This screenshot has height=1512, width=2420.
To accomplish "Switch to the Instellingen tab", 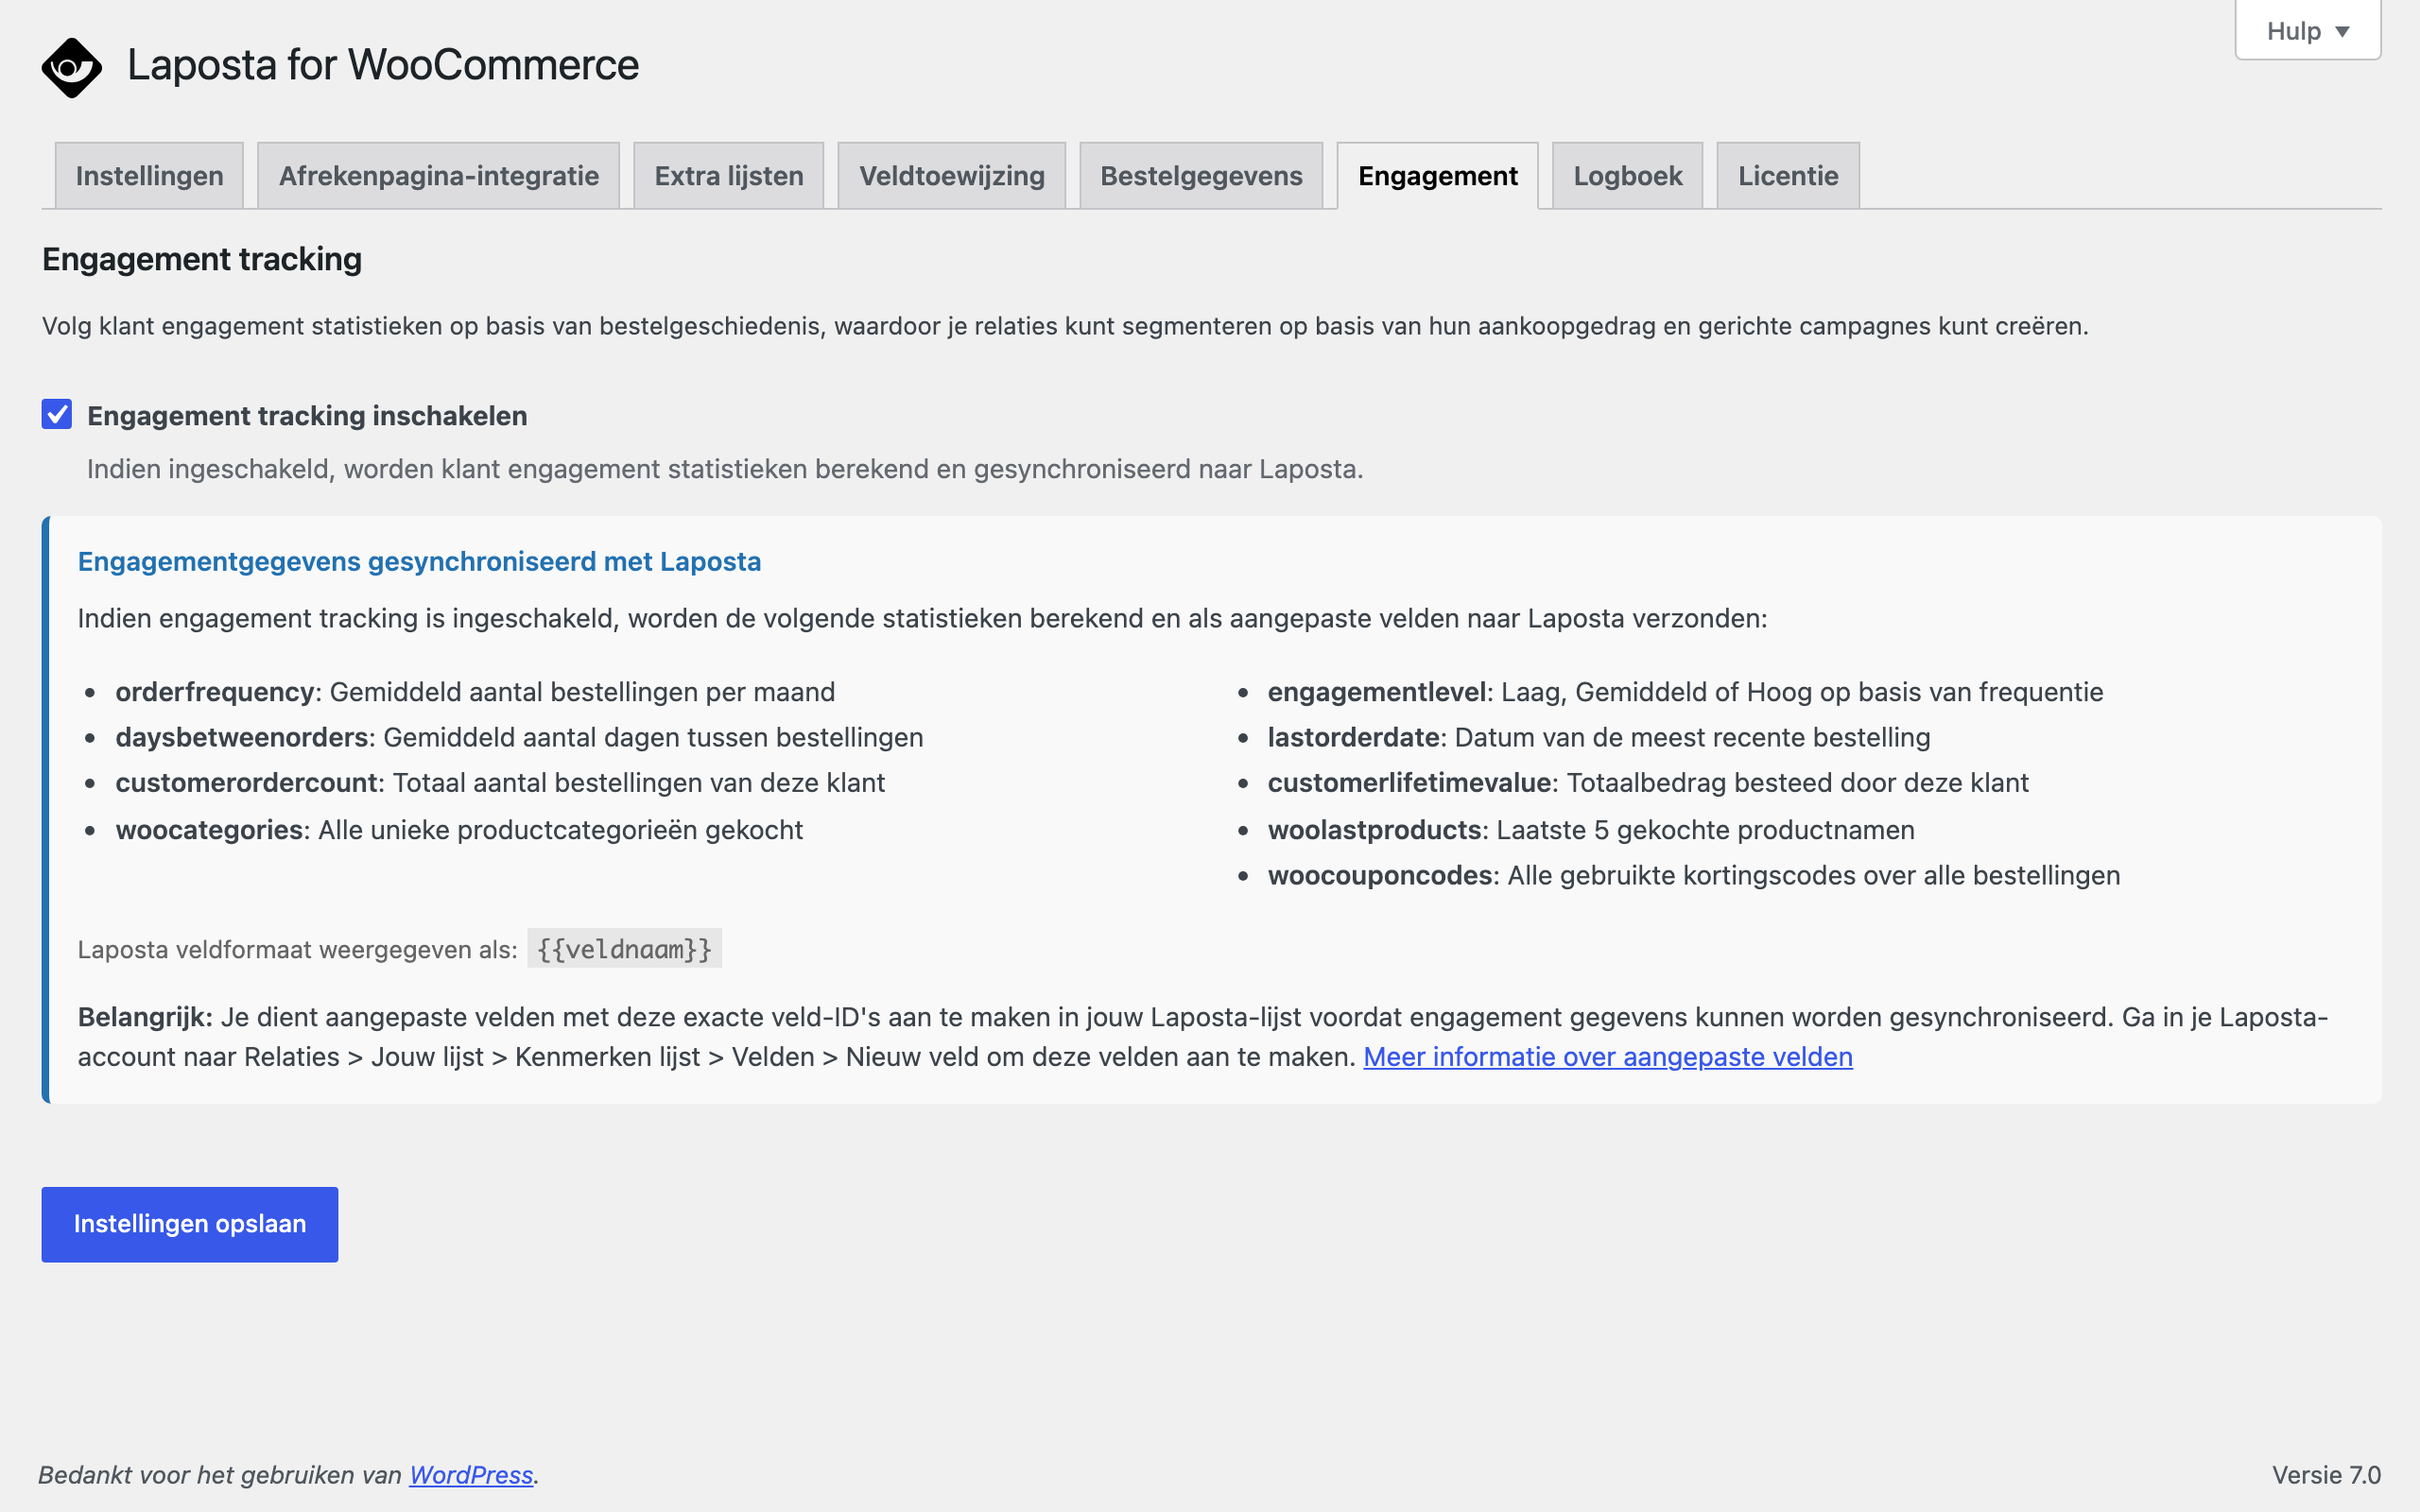I will [x=149, y=176].
